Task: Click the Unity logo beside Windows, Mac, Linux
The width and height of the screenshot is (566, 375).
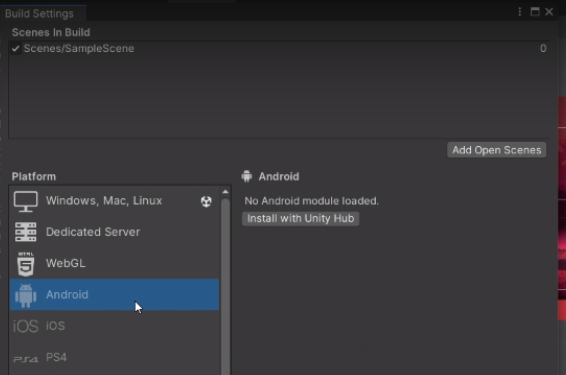Action: [x=206, y=201]
